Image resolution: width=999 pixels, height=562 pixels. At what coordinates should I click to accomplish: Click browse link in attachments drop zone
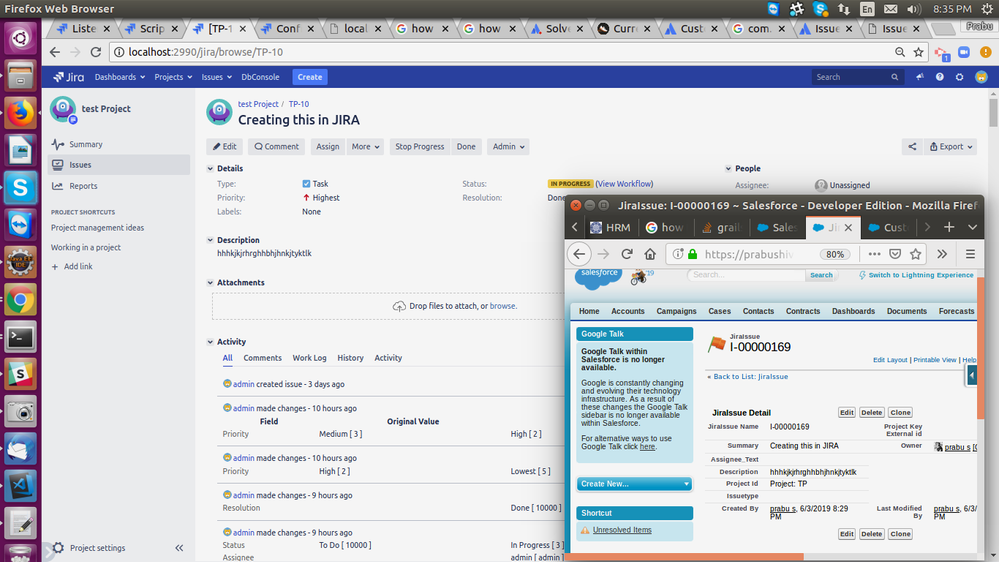(x=503, y=306)
